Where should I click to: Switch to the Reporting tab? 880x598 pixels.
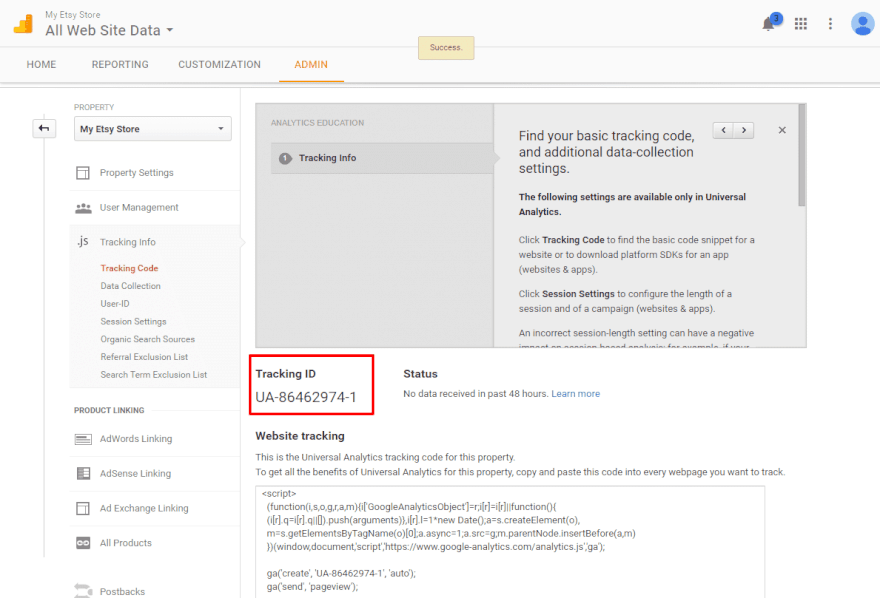click(x=120, y=65)
